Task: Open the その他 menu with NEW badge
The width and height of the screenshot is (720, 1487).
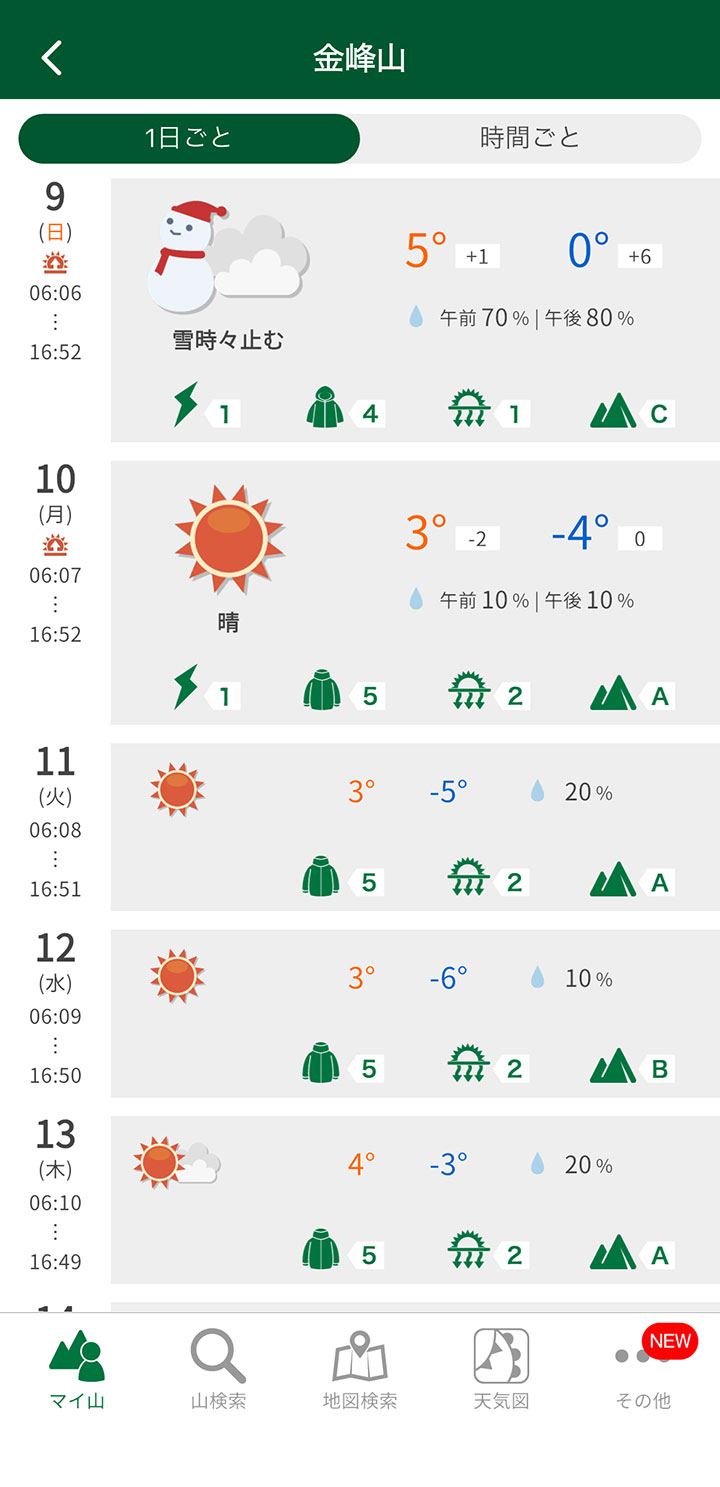Action: point(642,1368)
